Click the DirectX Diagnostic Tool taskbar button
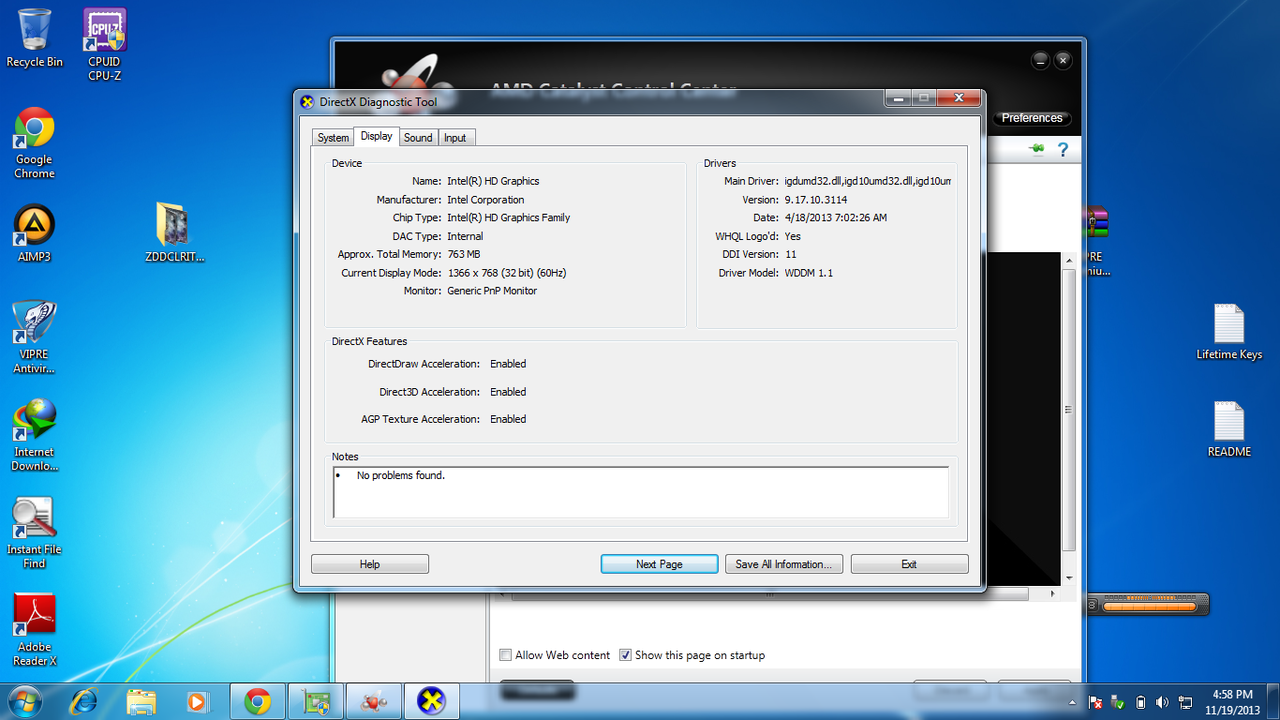The image size is (1280, 720). click(432, 702)
